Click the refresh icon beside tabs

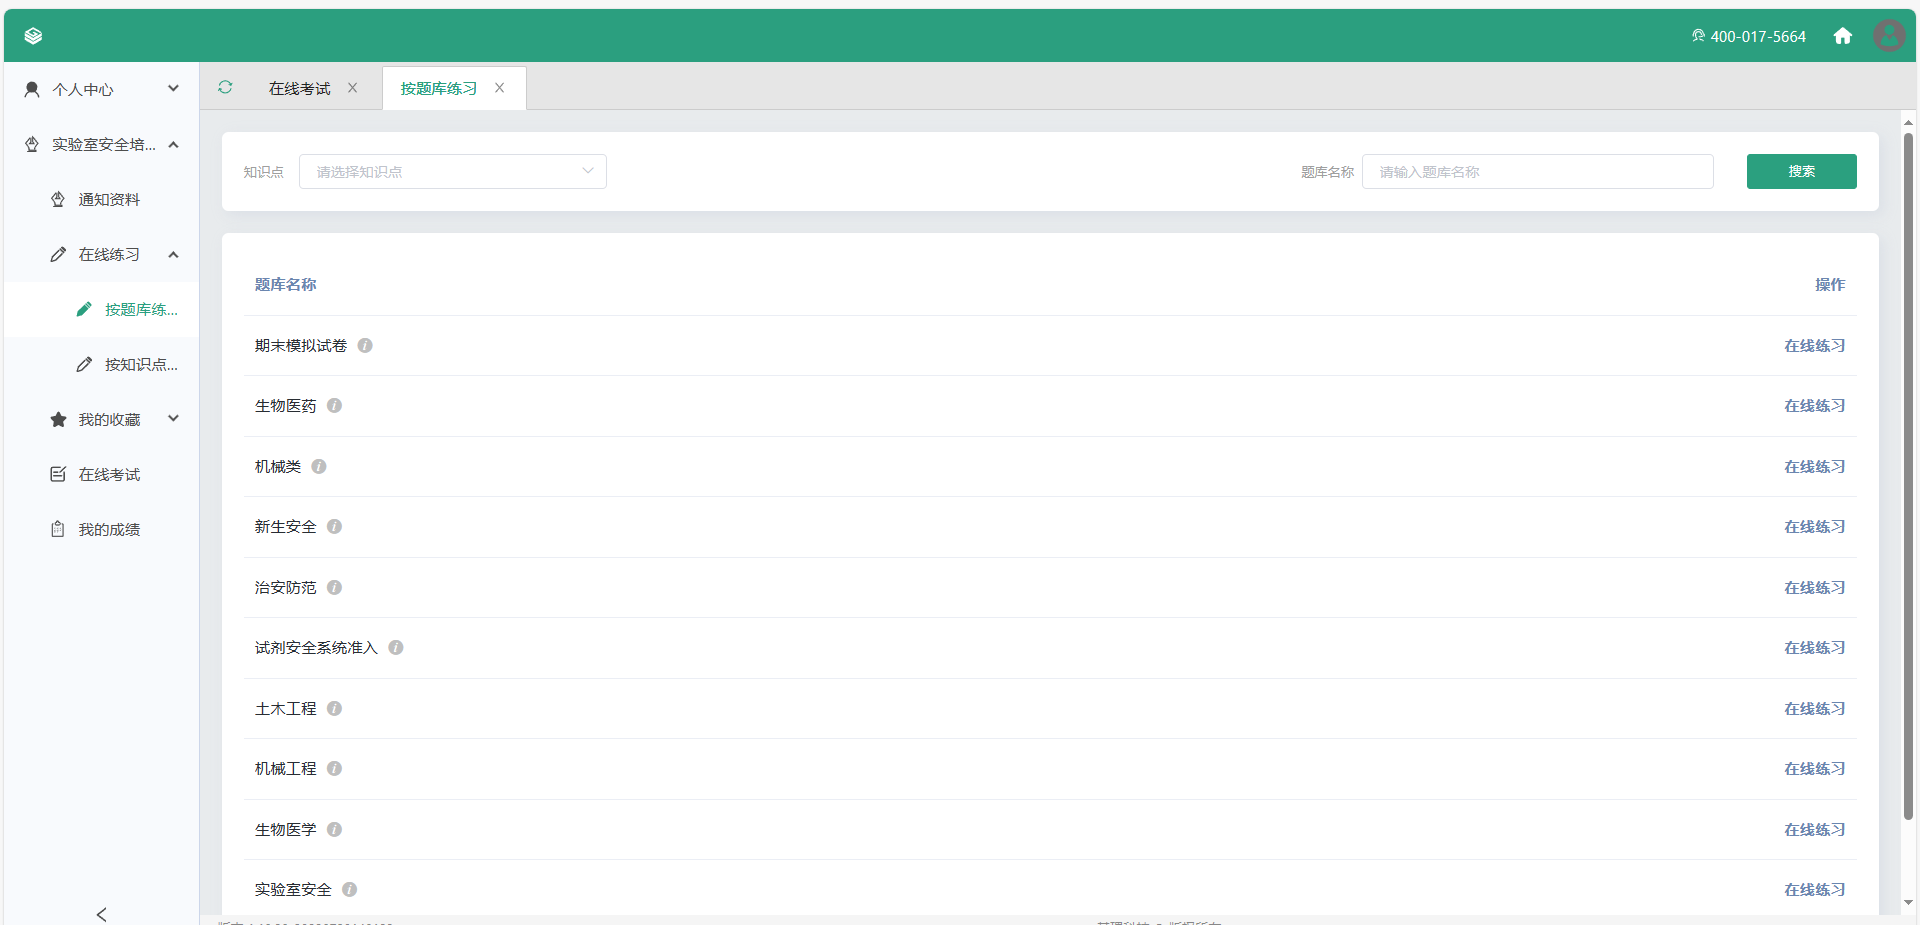225,88
